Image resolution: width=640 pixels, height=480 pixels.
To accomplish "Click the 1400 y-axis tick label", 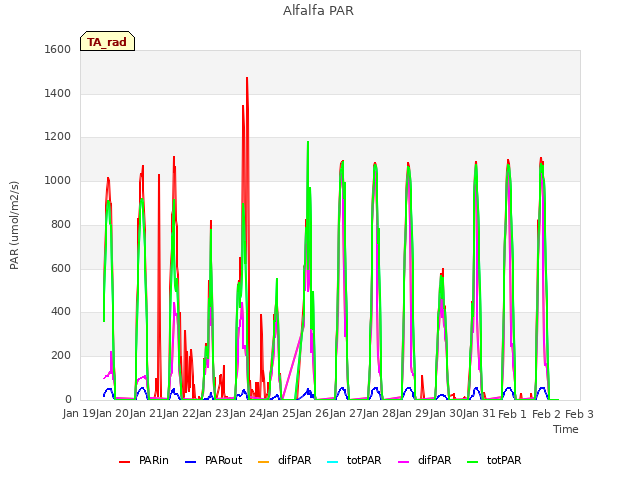I will [58, 93].
